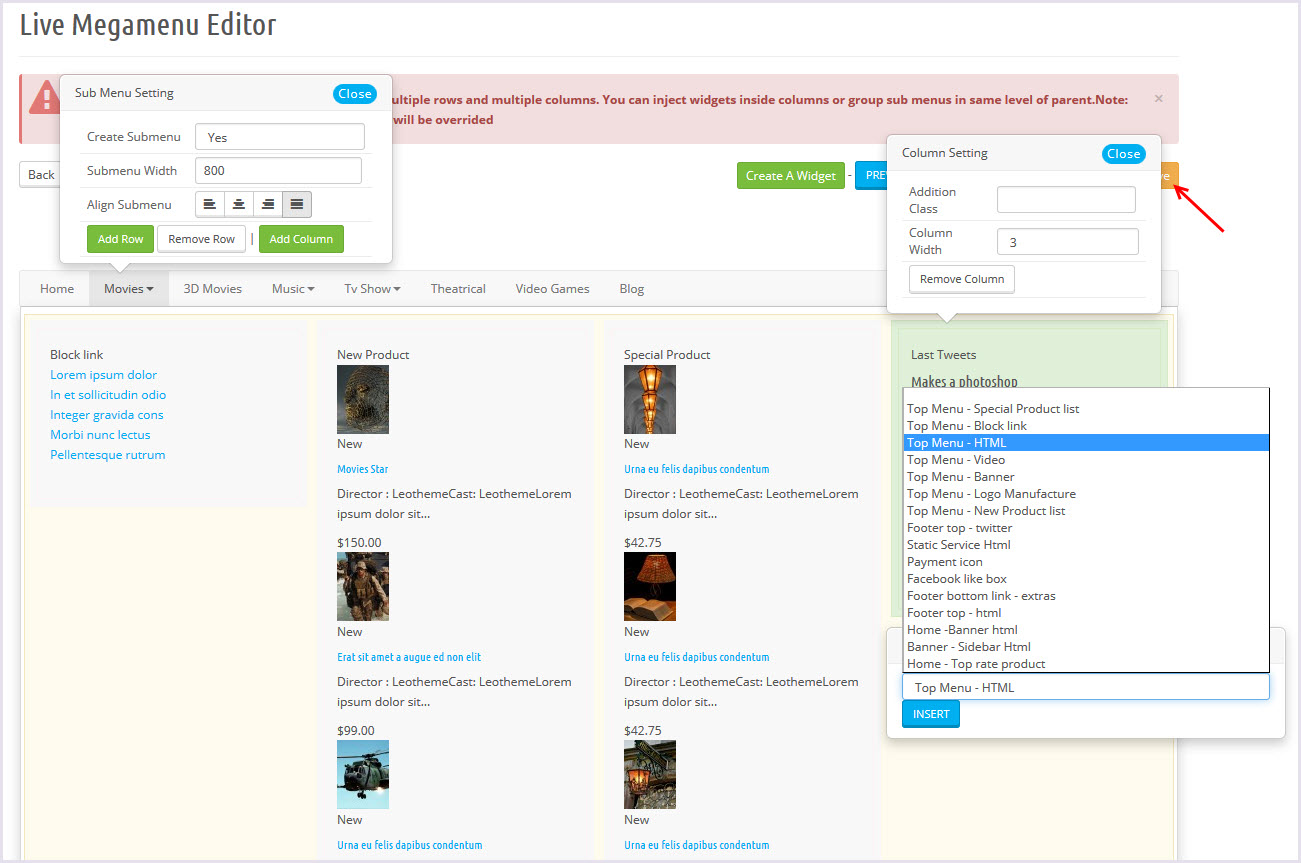The width and height of the screenshot is (1301, 863).
Task: Expand the Movies menu dropdown
Action: (x=129, y=289)
